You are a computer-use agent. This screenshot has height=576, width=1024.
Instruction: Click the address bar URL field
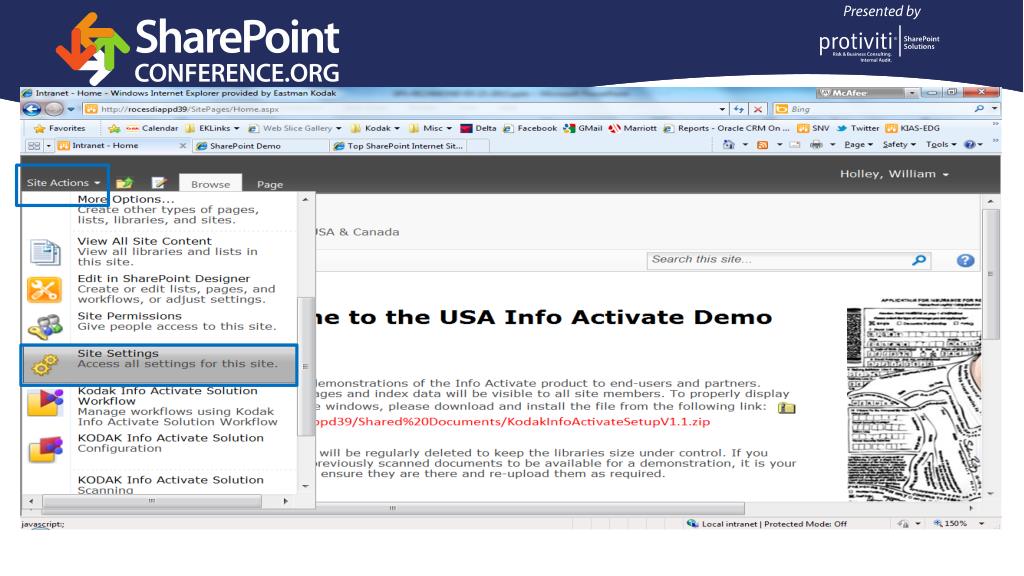click(398, 109)
